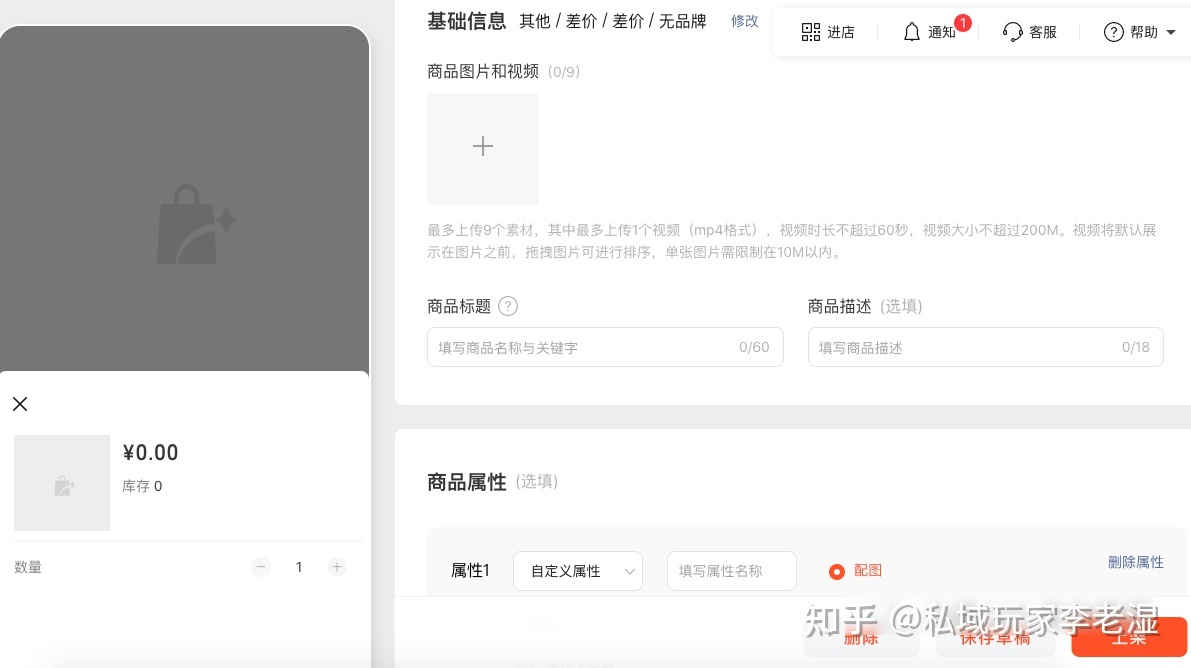
Task: Click the 删除属性 link
Action: coord(1135,562)
